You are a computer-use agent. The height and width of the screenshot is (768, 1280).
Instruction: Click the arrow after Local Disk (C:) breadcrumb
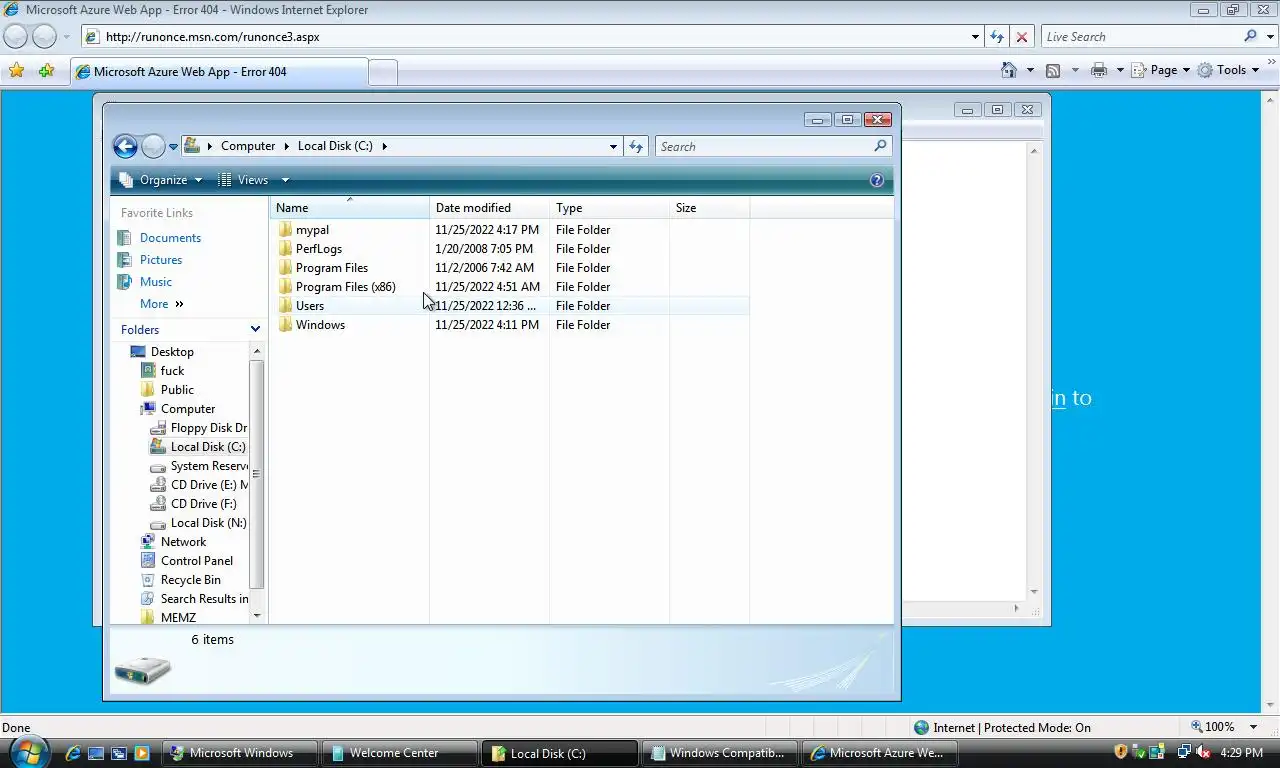(384, 146)
